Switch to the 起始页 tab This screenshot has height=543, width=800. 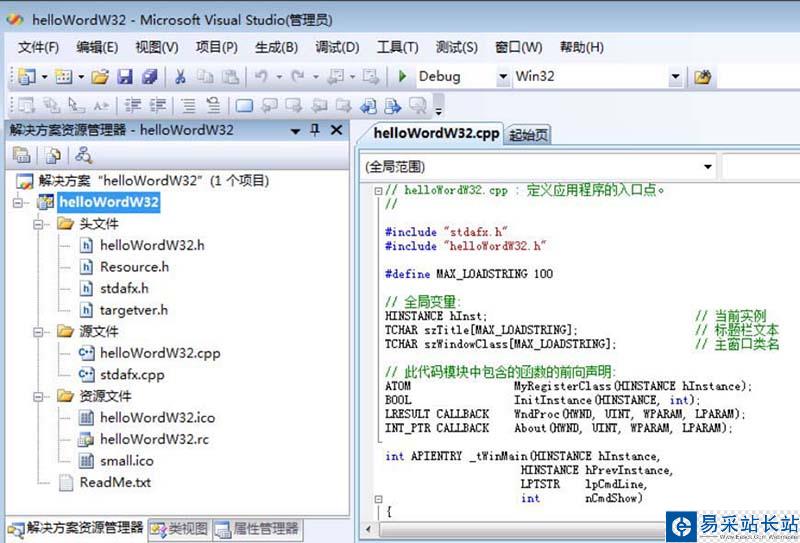(x=529, y=135)
